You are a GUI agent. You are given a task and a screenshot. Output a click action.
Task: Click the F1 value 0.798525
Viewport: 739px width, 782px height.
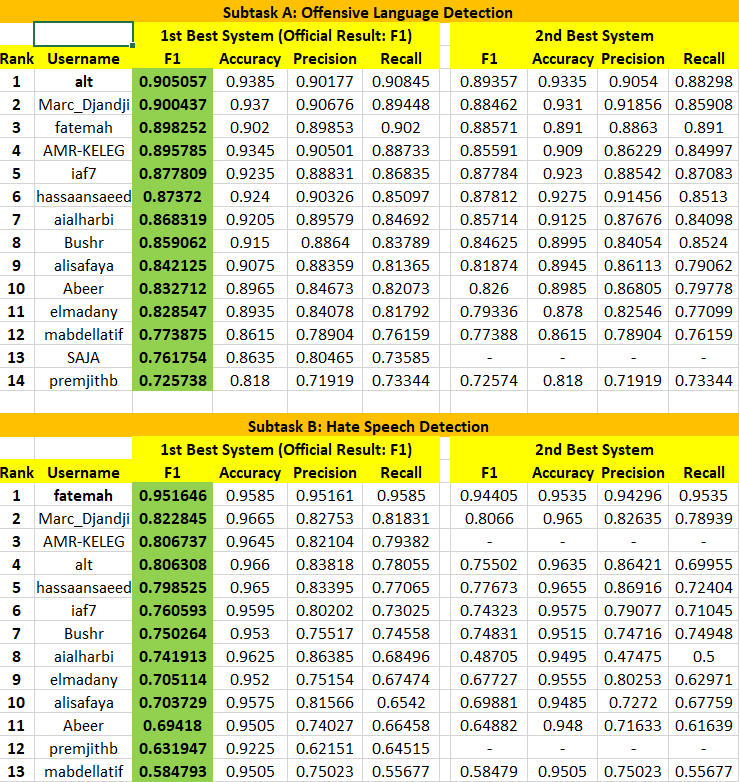click(x=173, y=587)
